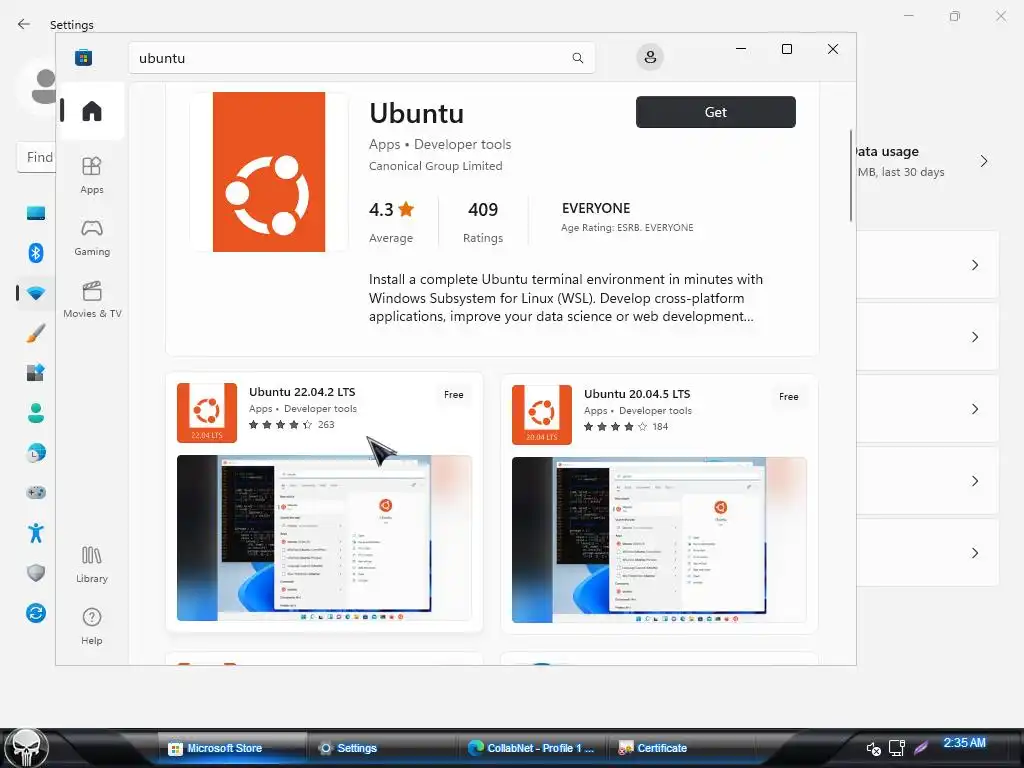Go to the Apps section in the Store
This screenshot has width=1024, height=768.
91,175
